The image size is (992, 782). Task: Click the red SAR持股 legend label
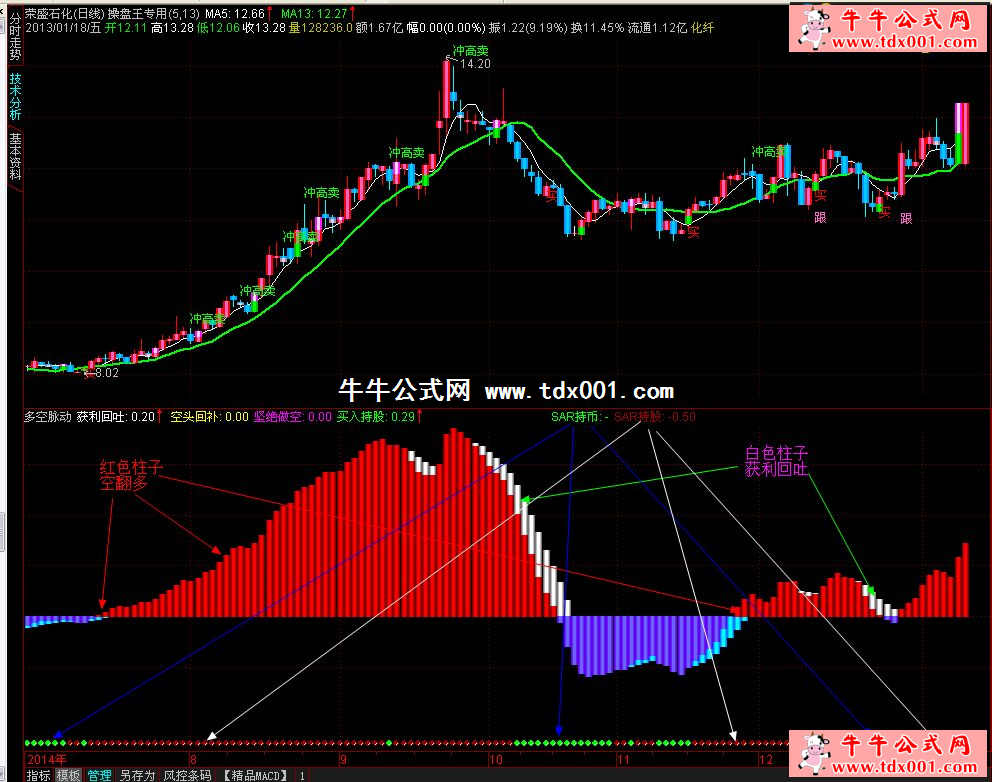[655, 416]
